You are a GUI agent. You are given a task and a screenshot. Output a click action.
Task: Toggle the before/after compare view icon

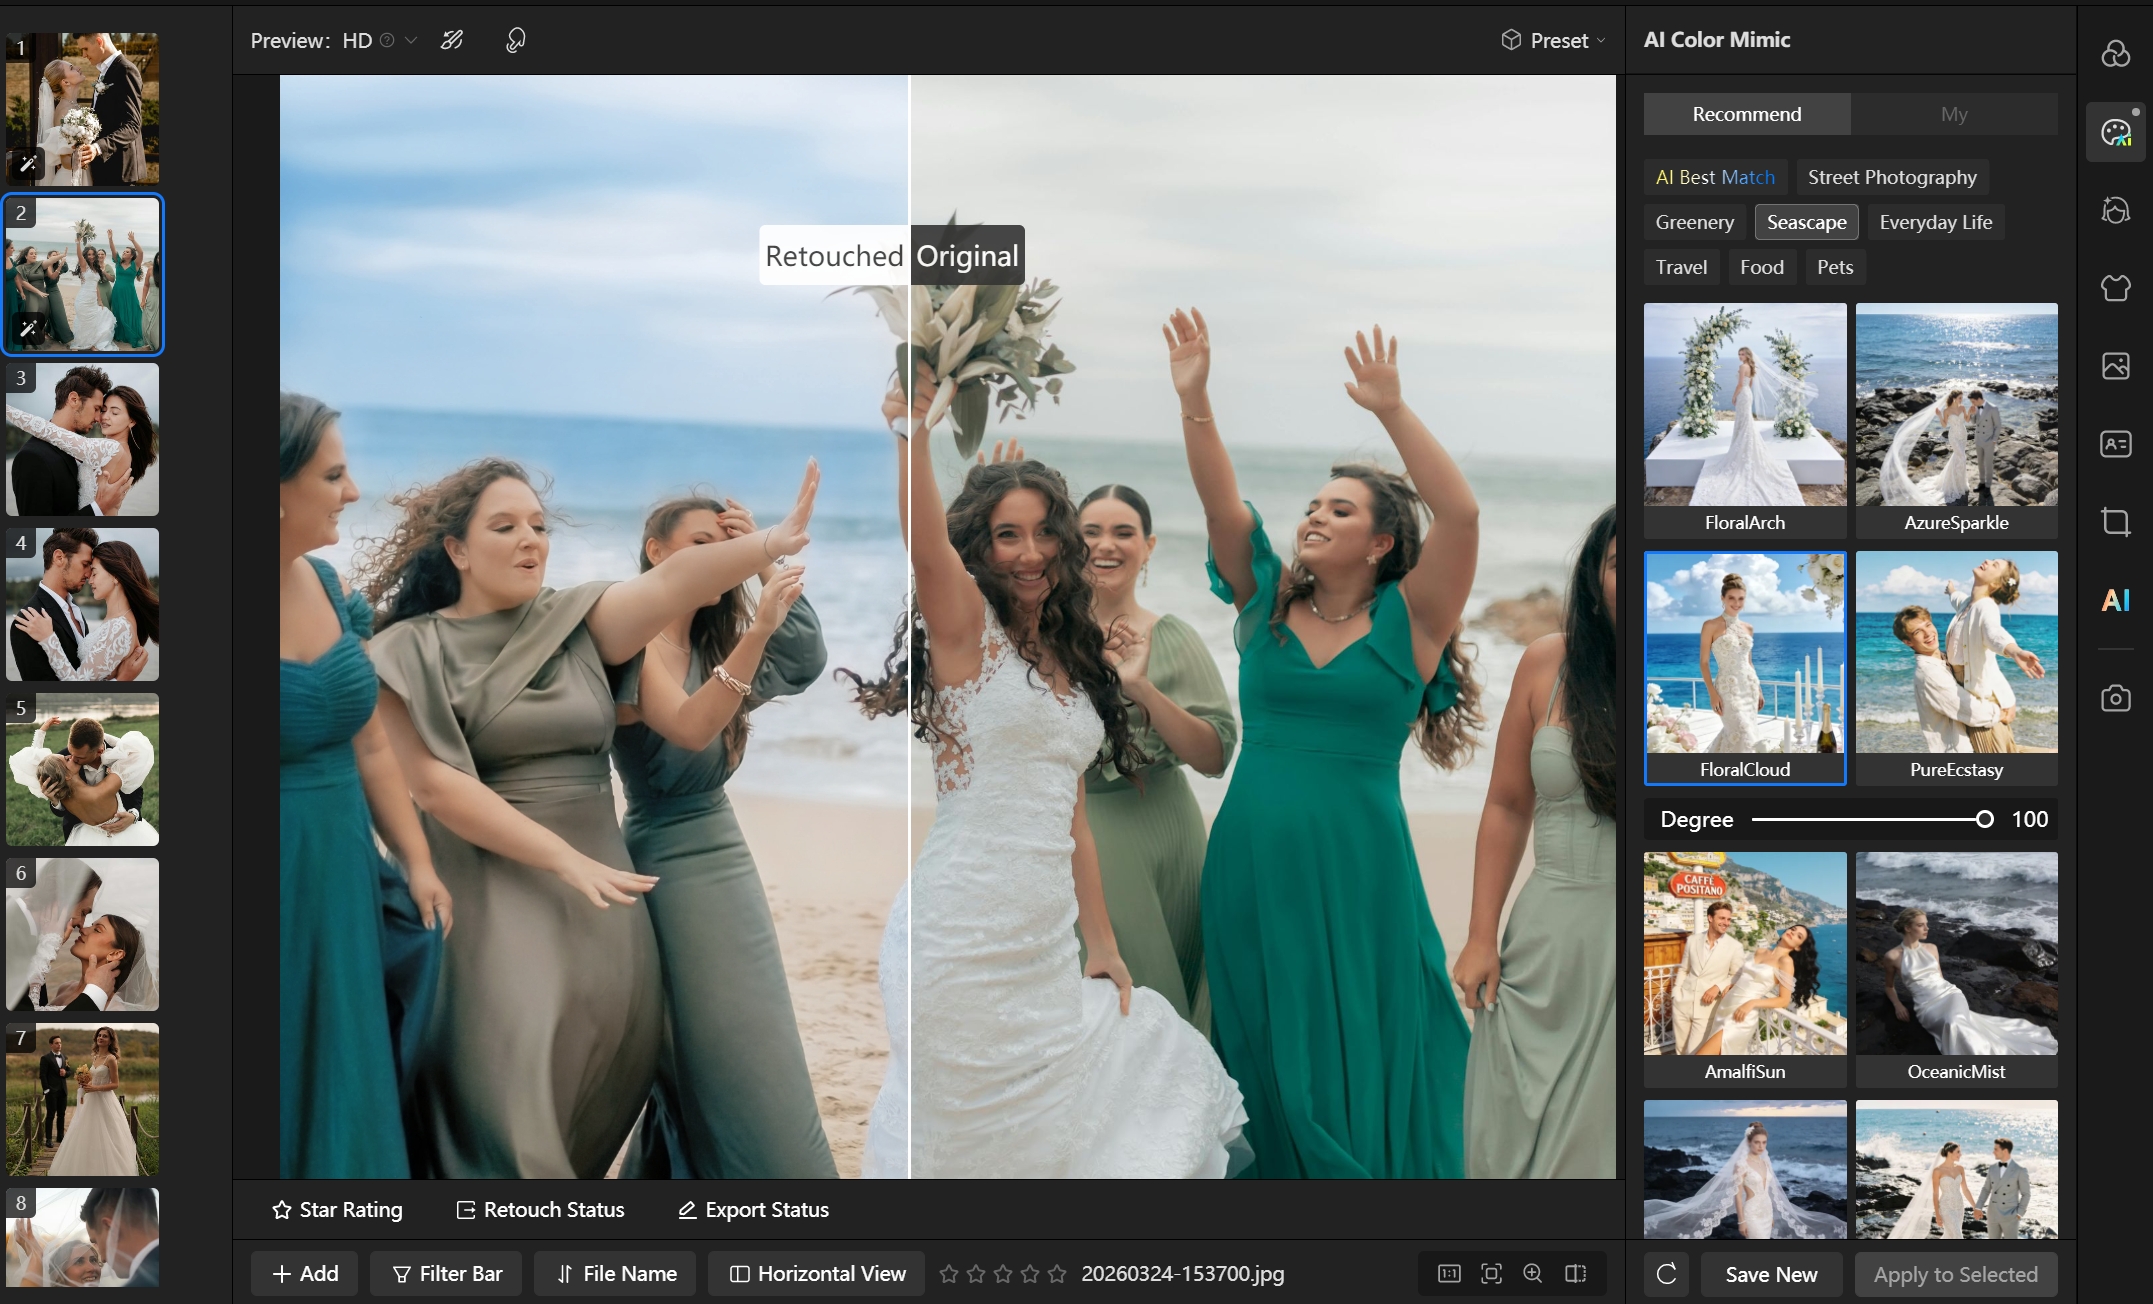pyautogui.click(x=1575, y=1273)
